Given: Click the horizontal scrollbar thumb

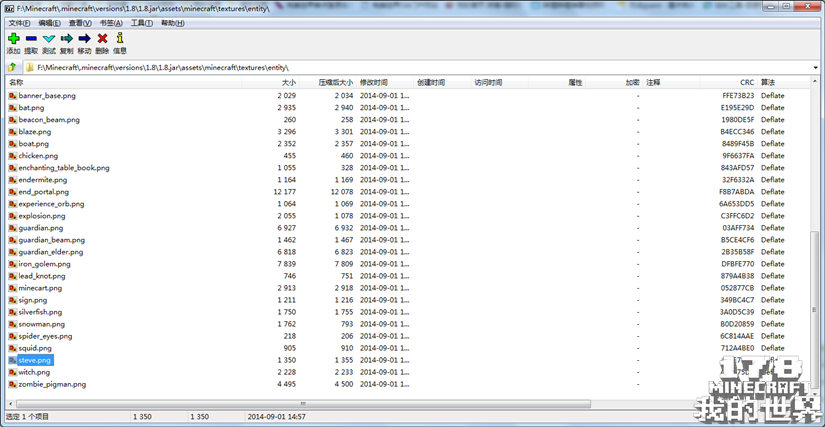Looking at the screenshot, I should click(303, 404).
